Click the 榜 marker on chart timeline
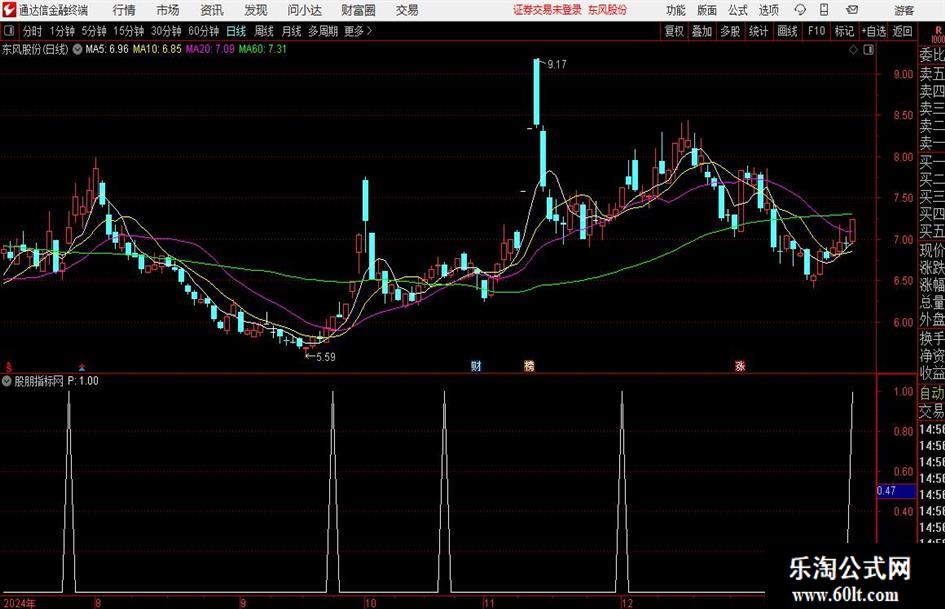This screenshot has height=609, width=945. (x=529, y=366)
